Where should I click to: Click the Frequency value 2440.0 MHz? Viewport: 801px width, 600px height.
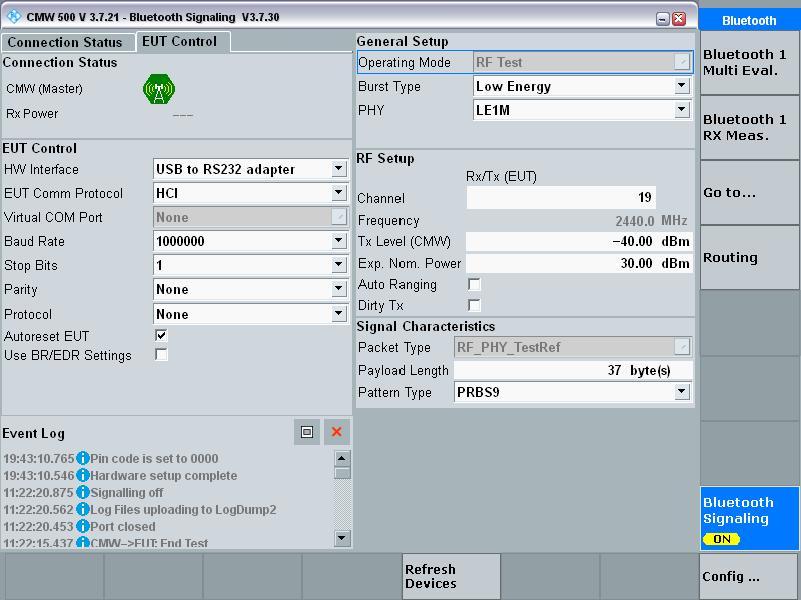[651, 221]
